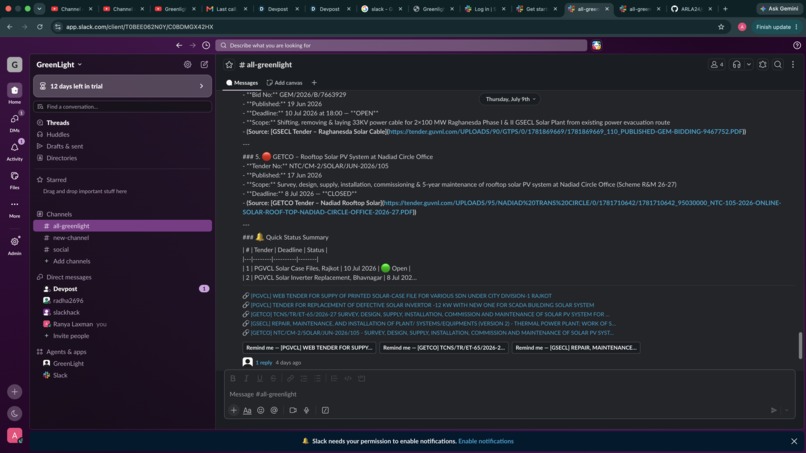Open the composer attach plus menu
The image size is (806, 453).
point(233,410)
